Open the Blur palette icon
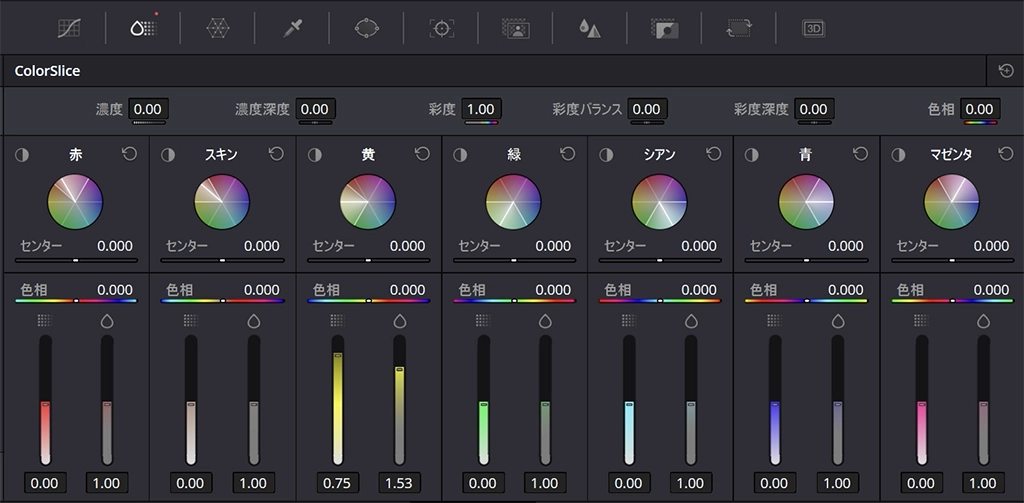This screenshot has width=1024, height=503. coord(590,28)
